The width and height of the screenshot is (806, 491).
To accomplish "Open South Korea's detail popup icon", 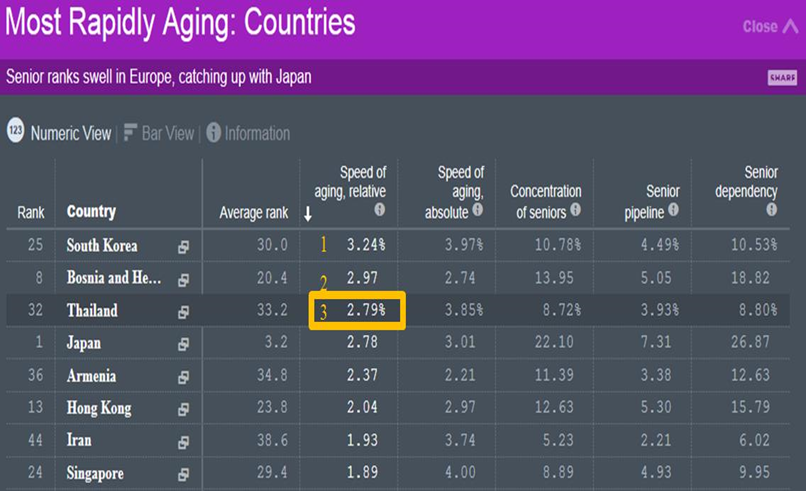I will pos(184,247).
